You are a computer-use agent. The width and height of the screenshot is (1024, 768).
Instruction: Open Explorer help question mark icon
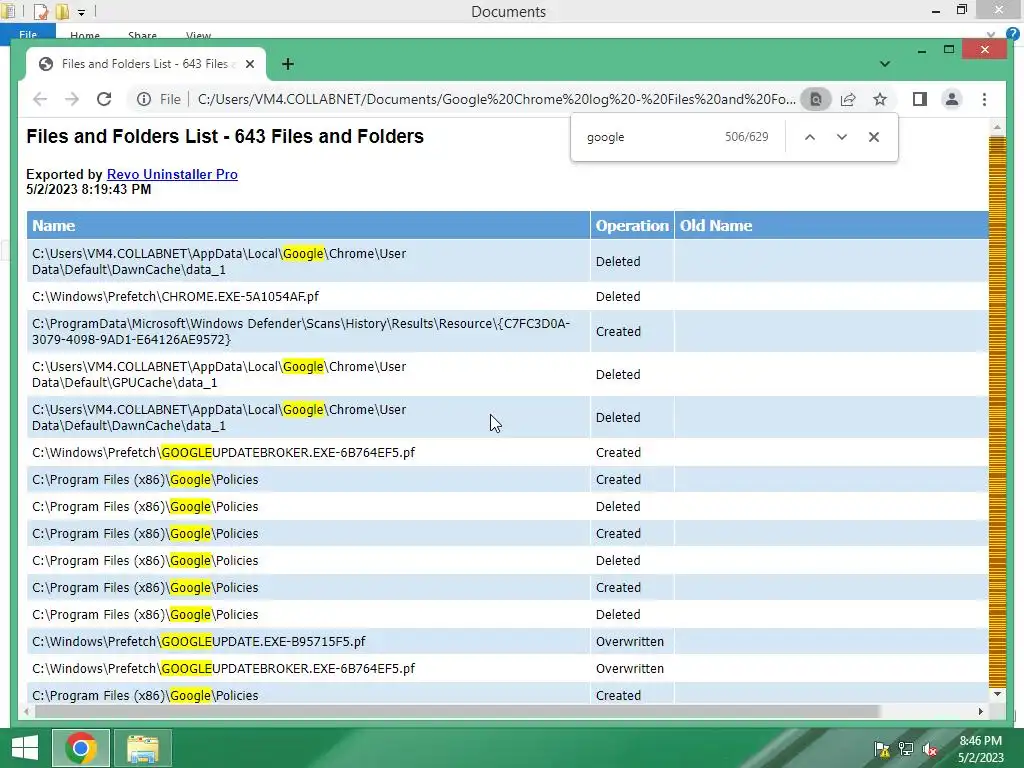click(x=1013, y=34)
